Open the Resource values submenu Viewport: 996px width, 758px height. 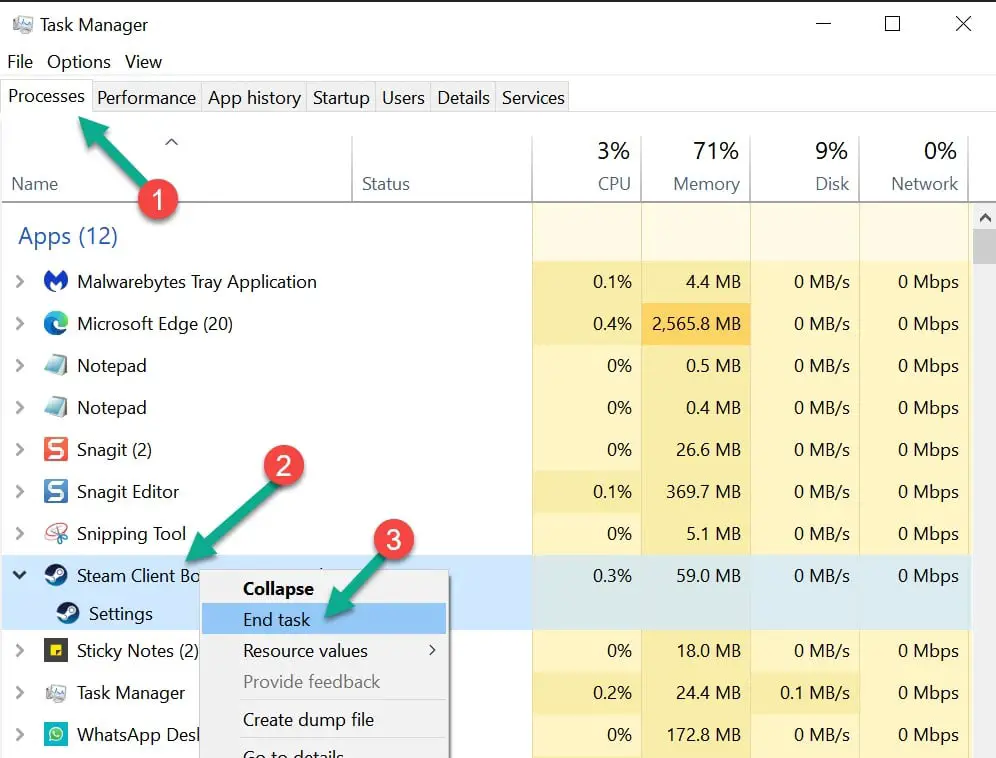pyautogui.click(x=324, y=650)
